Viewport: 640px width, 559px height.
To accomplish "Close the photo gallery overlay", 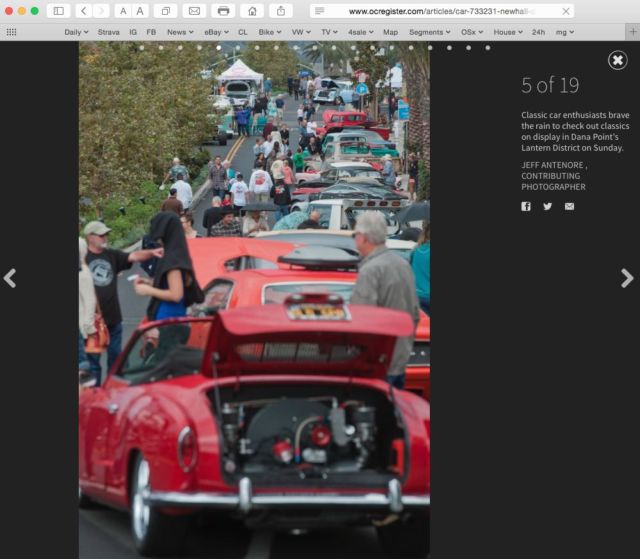I will pos(617,60).
